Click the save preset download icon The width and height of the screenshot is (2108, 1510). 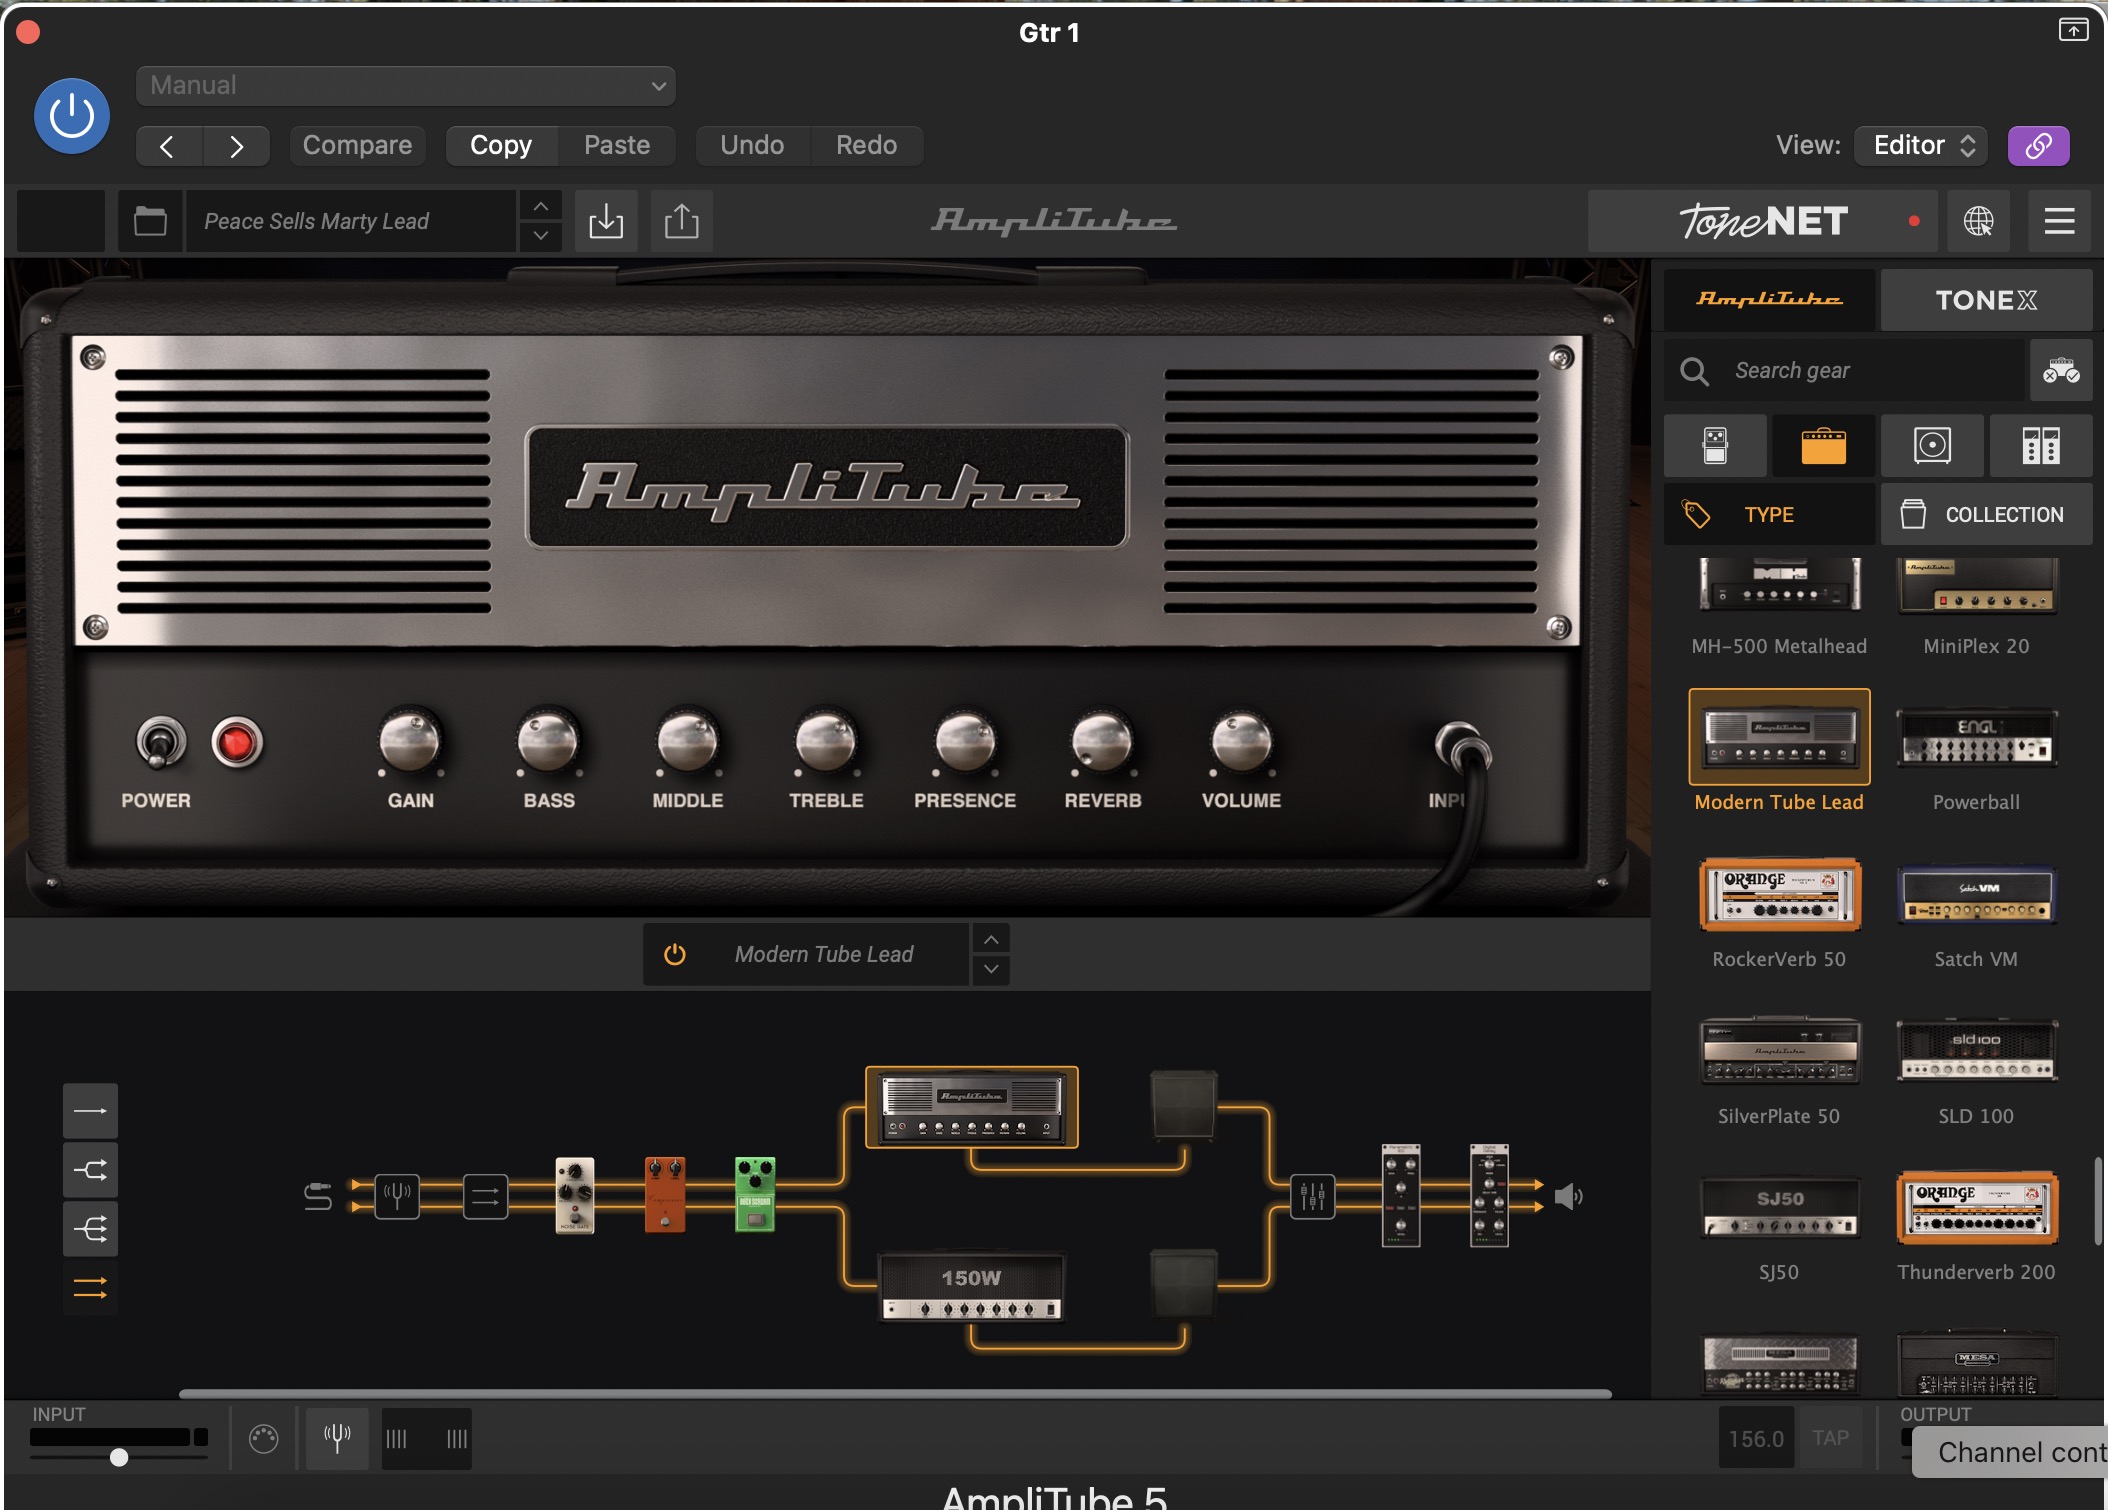click(606, 221)
